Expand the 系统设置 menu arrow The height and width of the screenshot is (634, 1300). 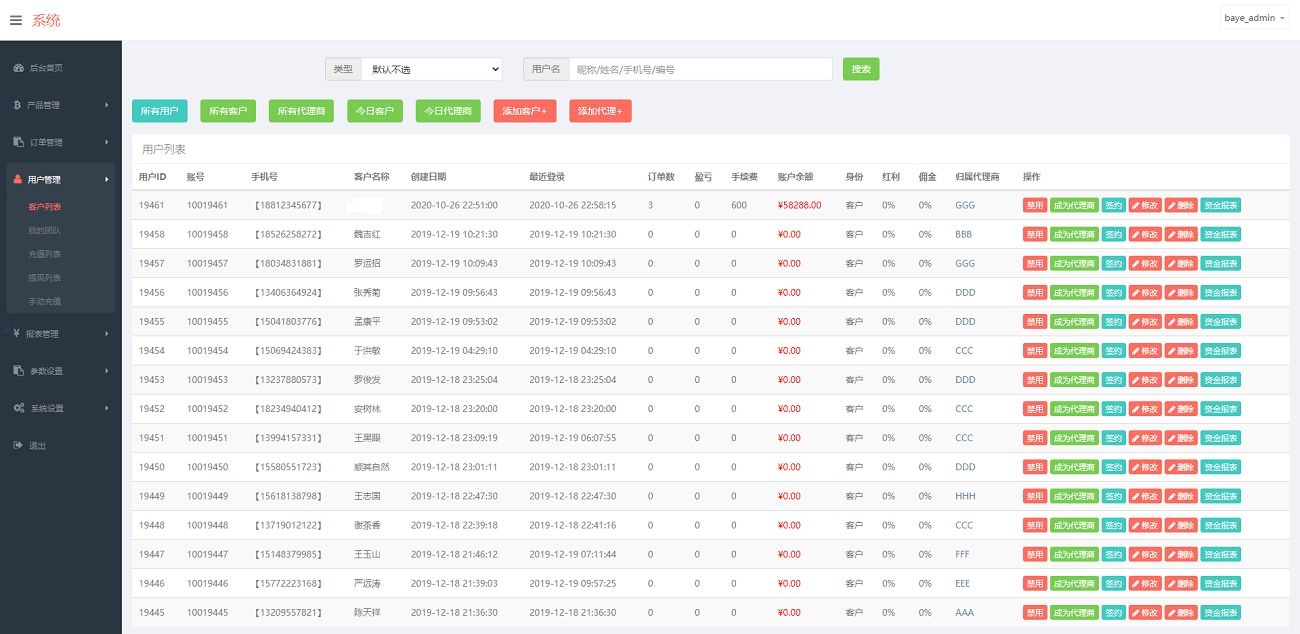(x=107, y=408)
